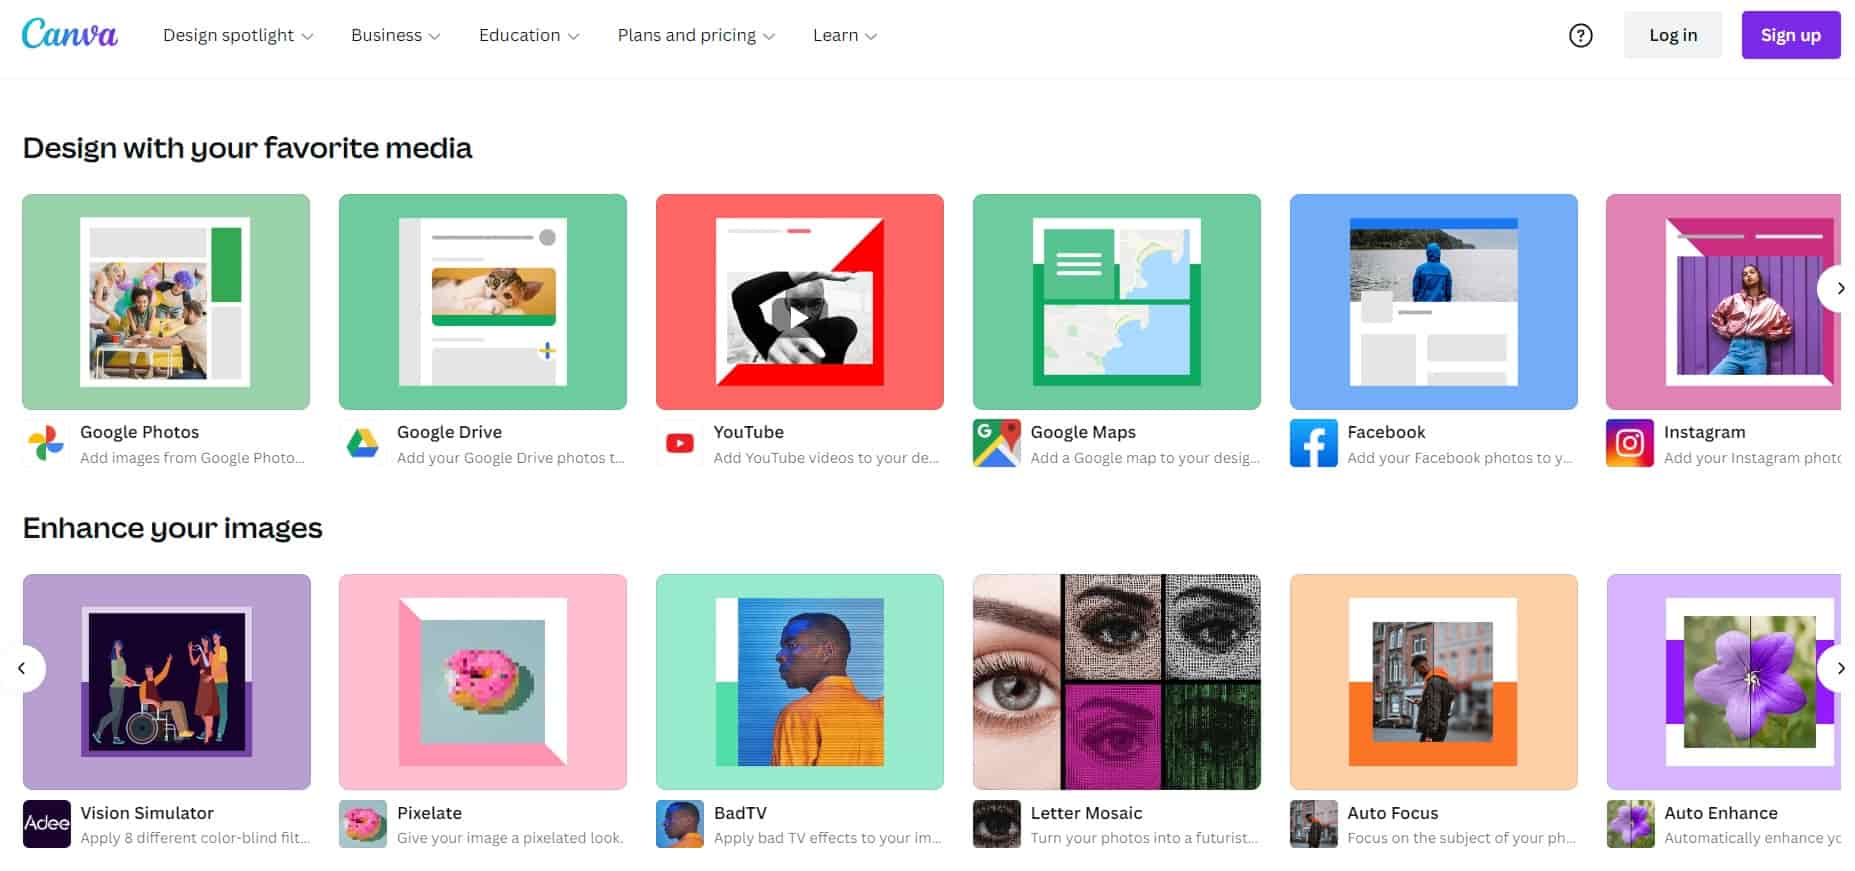Select the Google Drive cat preview card
The height and width of the screenshot is (871, 1855).
tap(483, 302)
